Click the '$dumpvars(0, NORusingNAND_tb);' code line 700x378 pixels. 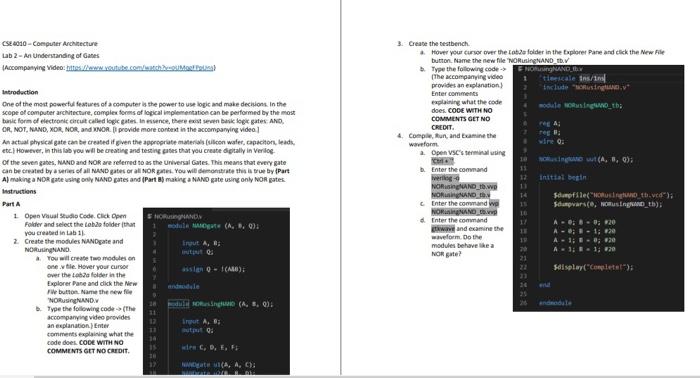608,204
